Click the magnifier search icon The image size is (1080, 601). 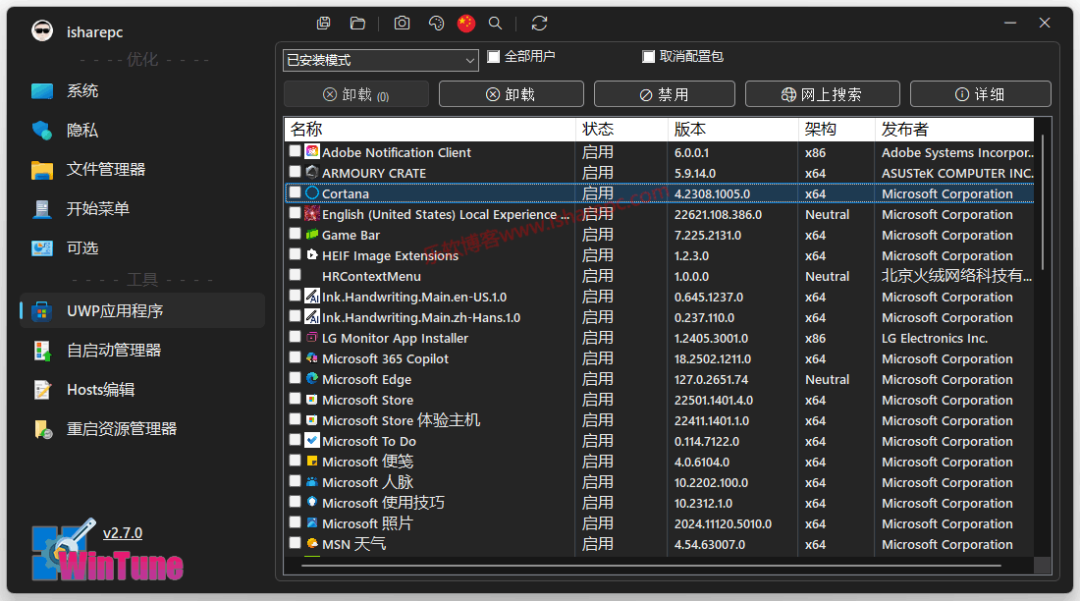point(495,23)
